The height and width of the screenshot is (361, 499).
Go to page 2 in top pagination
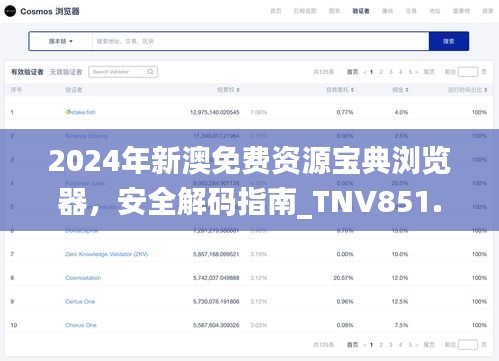point(381,72)
